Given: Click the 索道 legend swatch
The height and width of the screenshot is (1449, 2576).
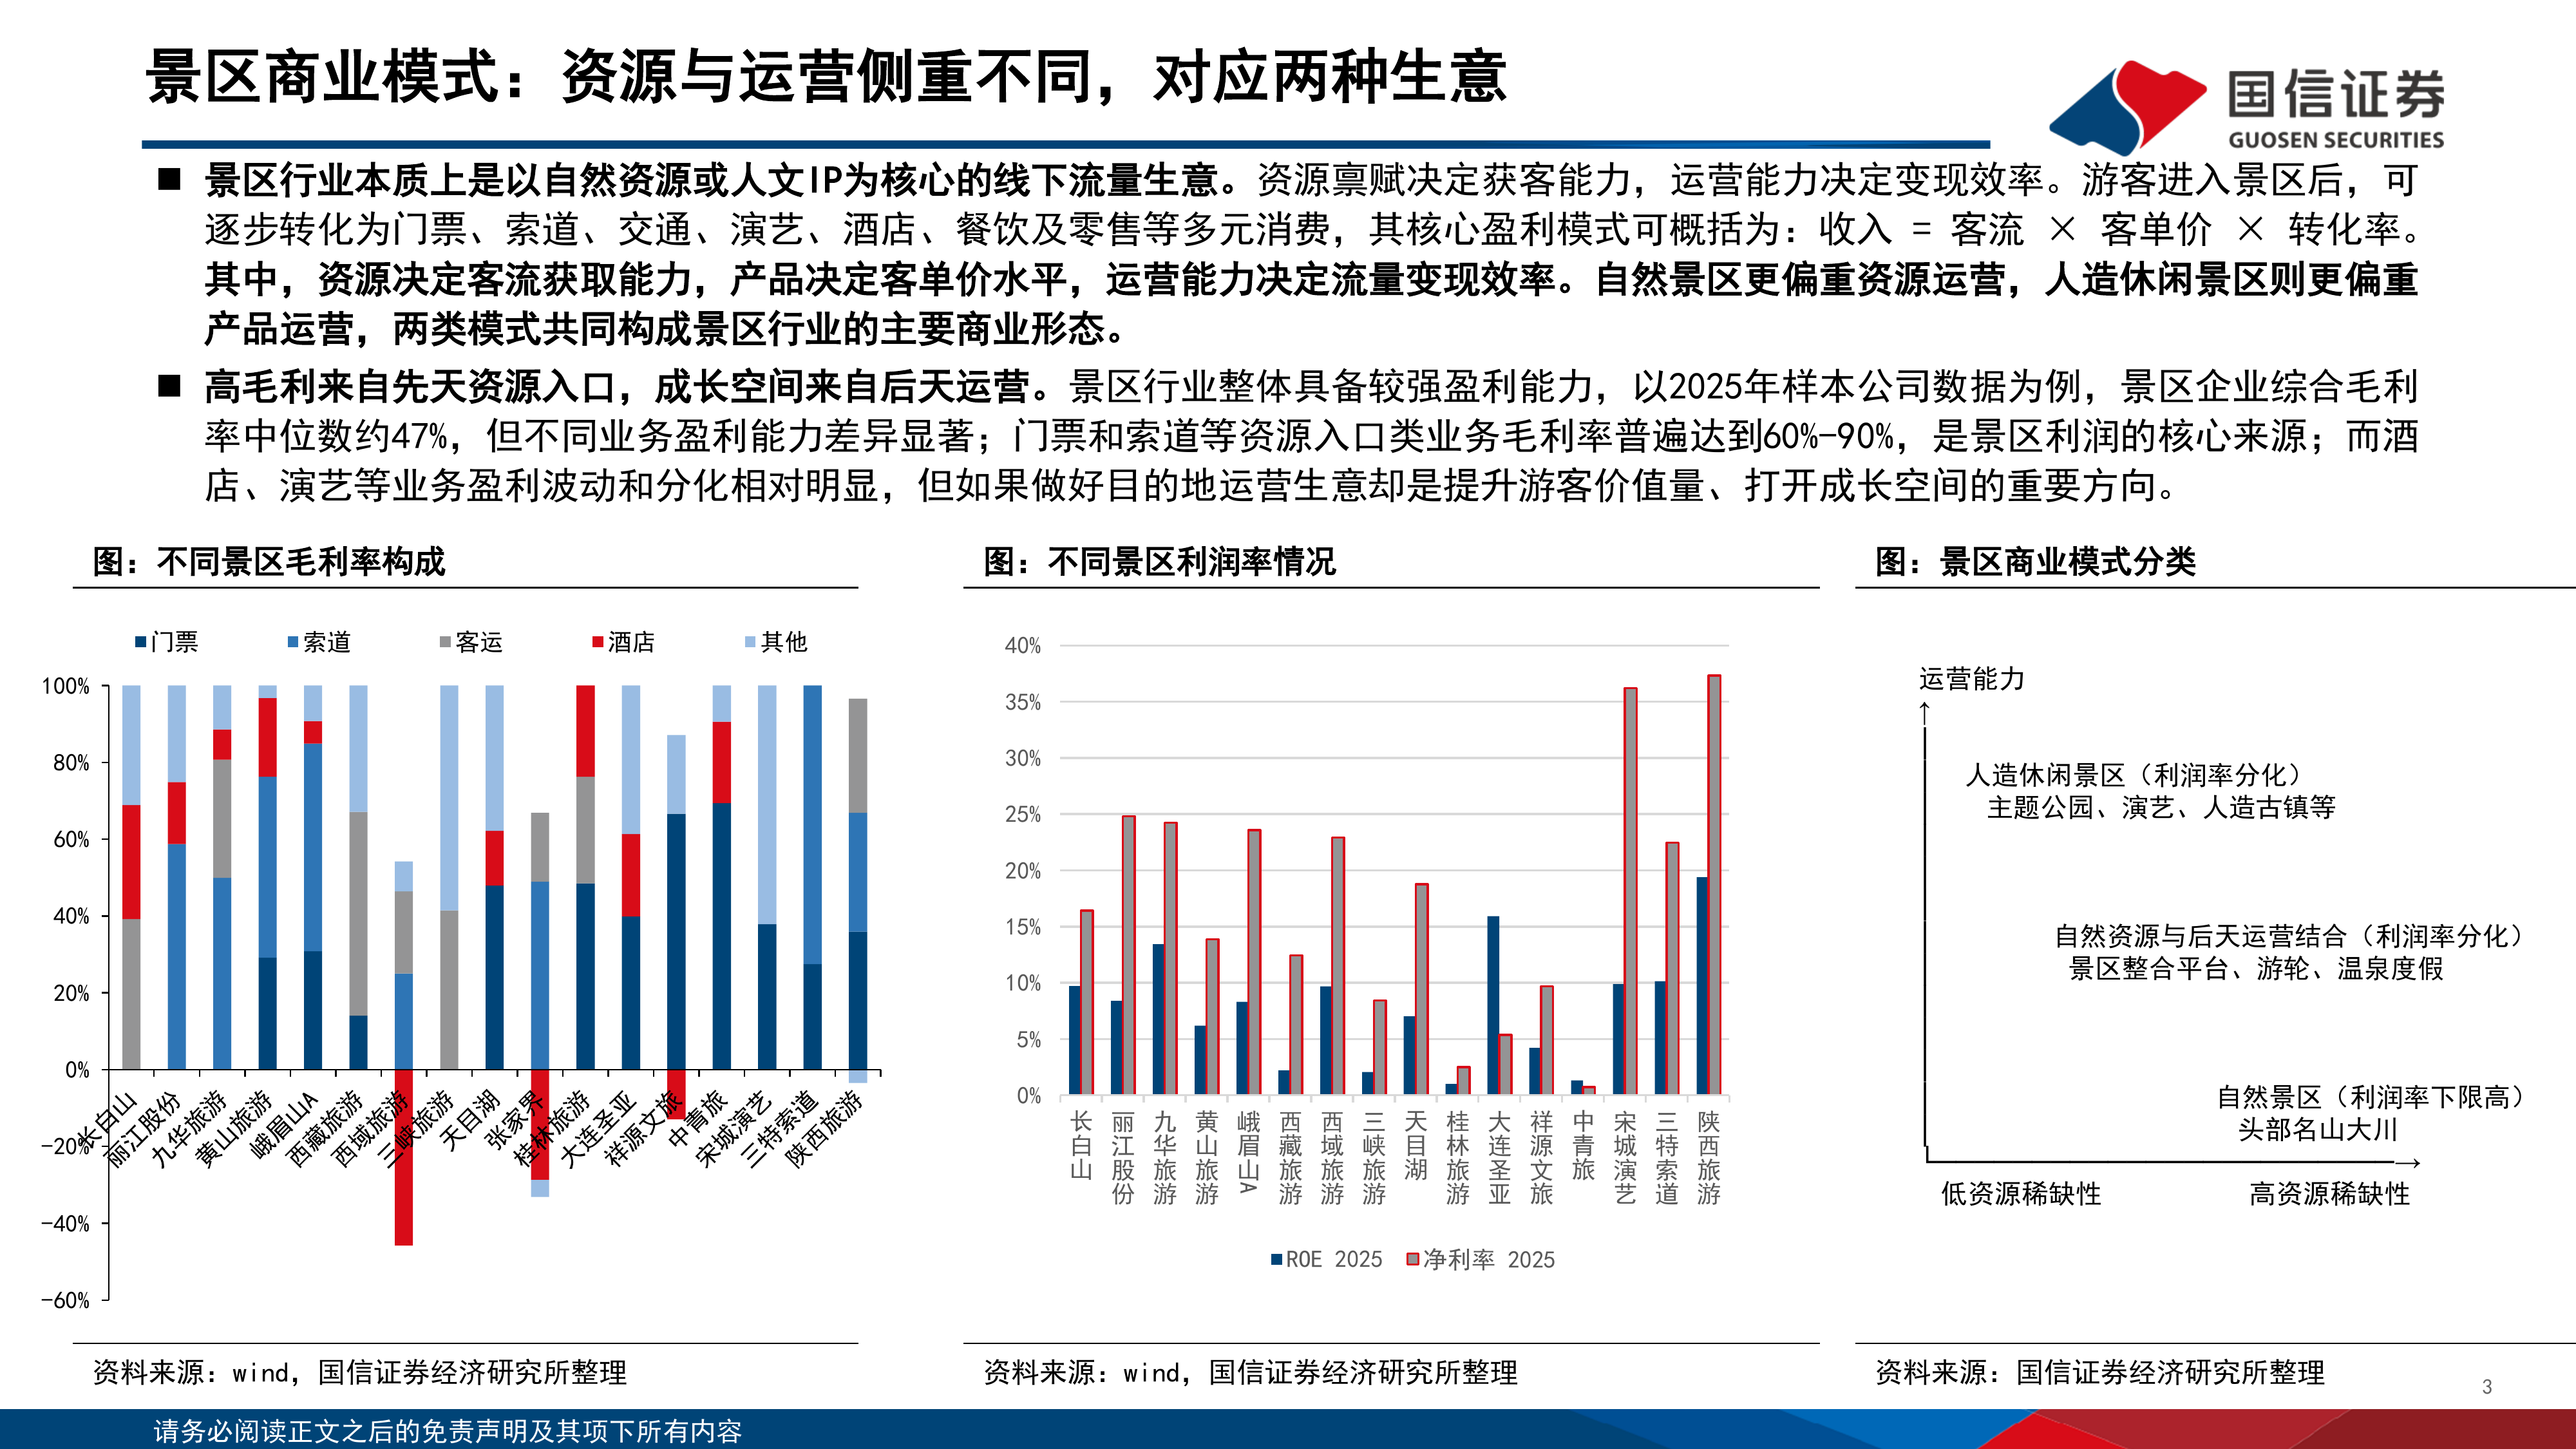Looking at the screenshot, I should (293, 642).
